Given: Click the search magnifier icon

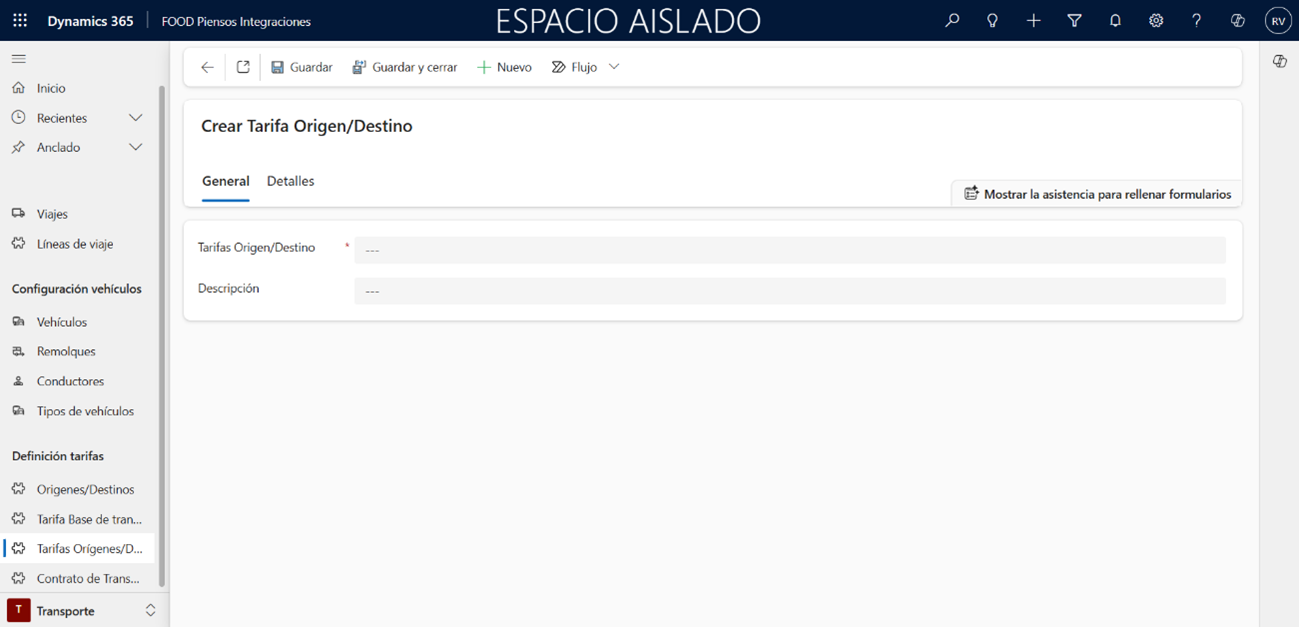Looking at the screenshot, I should 952,20.
